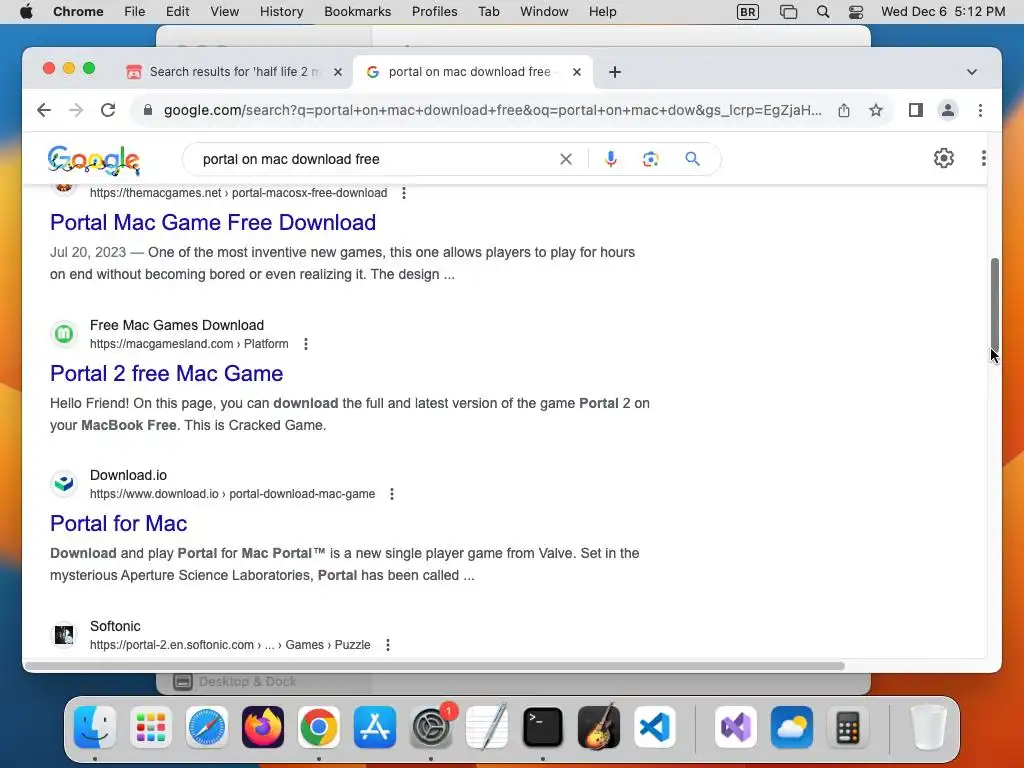1024x768 pixels.
Task: Open a new Chrome tab
Action: (x=615, y=72)
